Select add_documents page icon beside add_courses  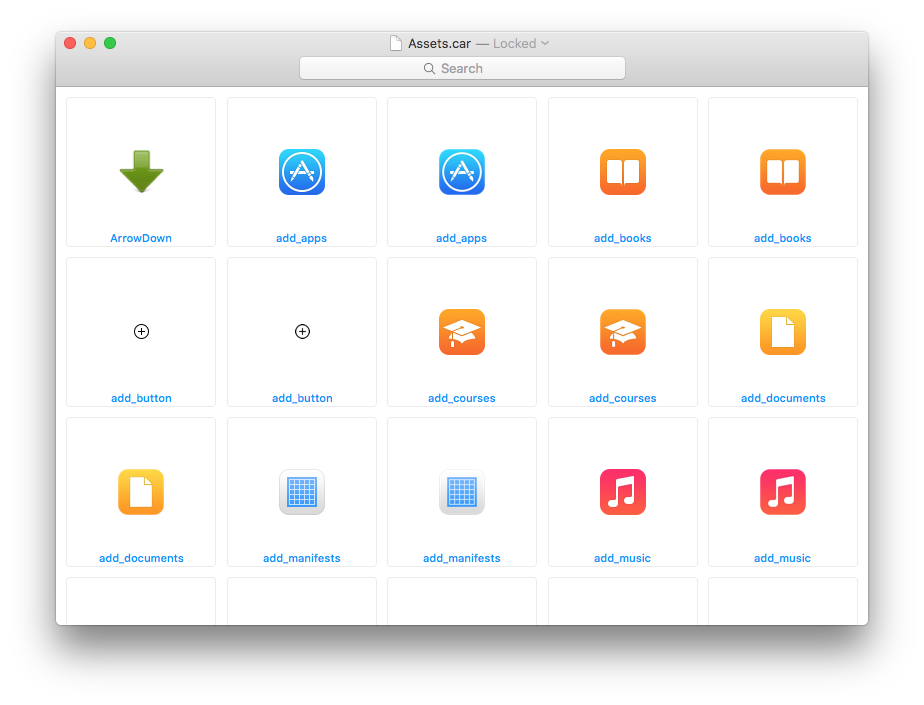pyautogui.click(x=783, y=332)
